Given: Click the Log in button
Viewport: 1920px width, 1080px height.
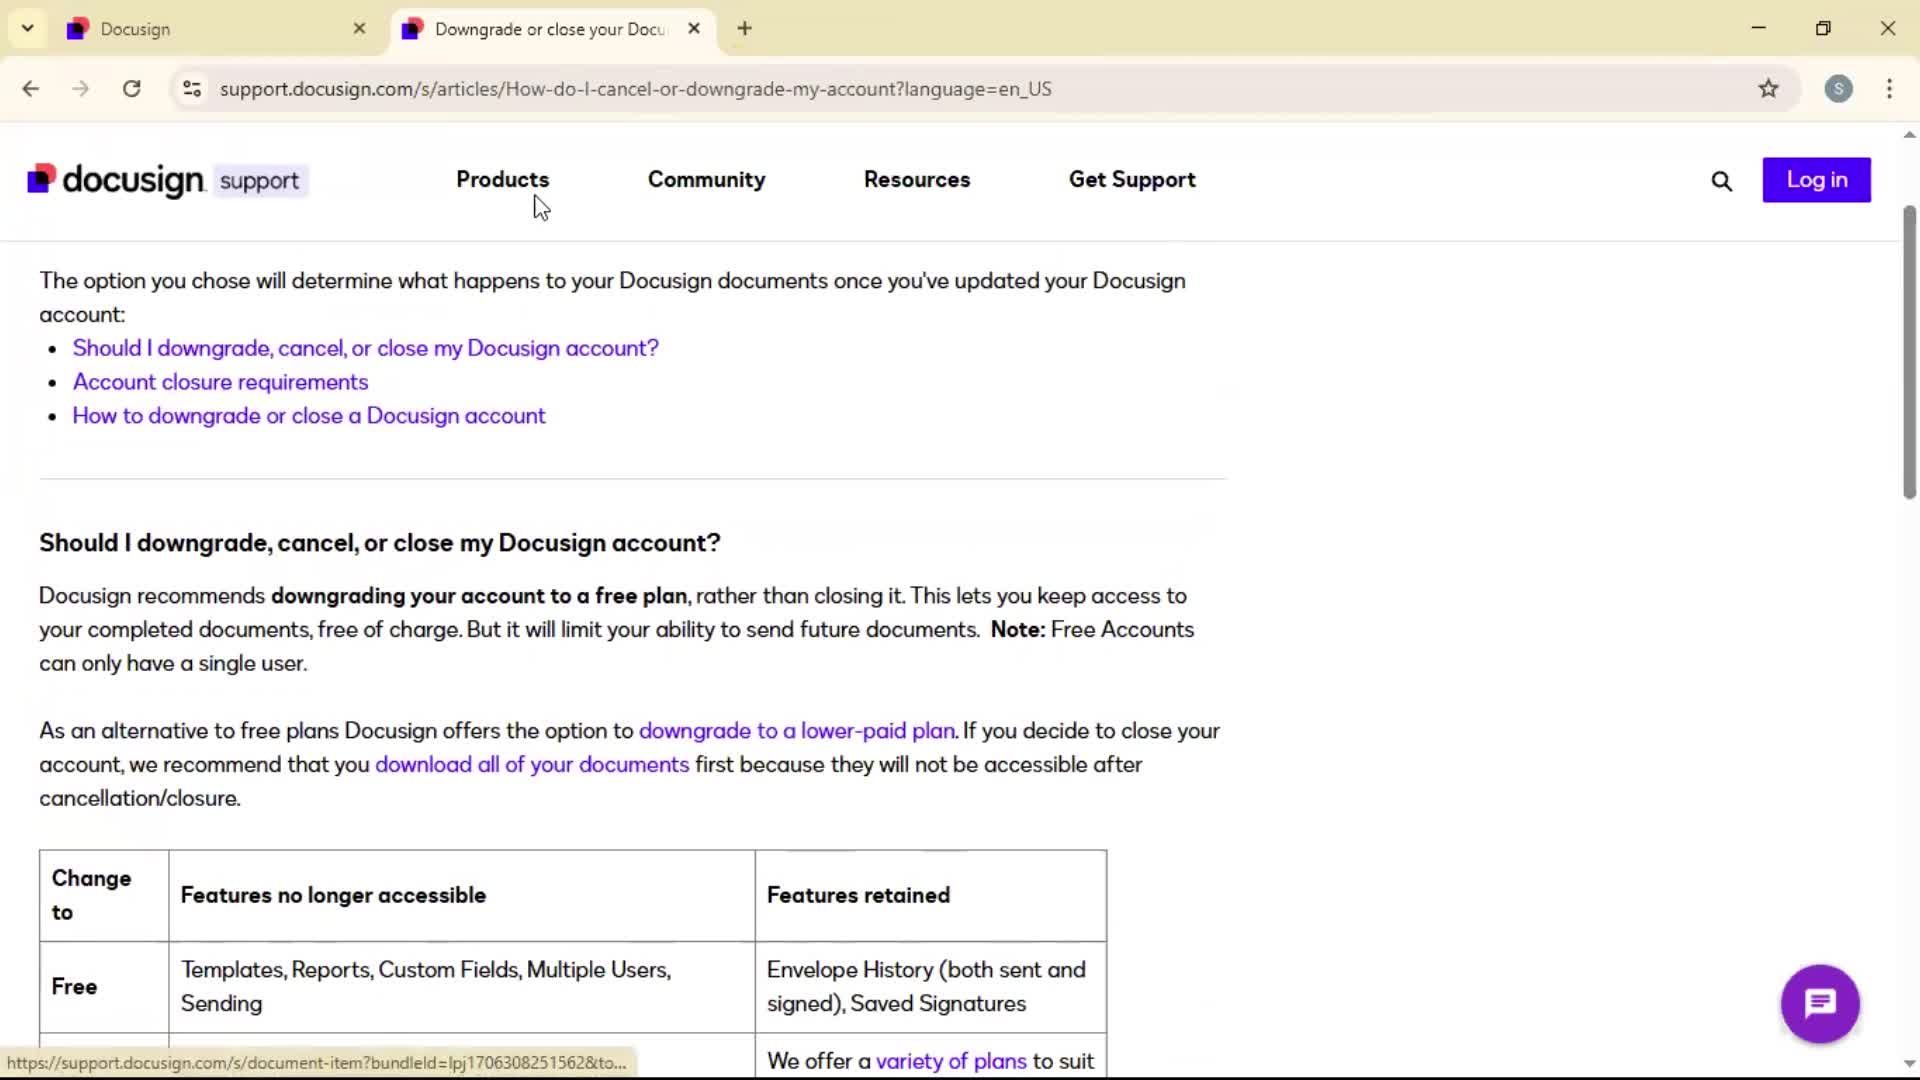Looking at the screenshot, I should [x=1816, y=180].
